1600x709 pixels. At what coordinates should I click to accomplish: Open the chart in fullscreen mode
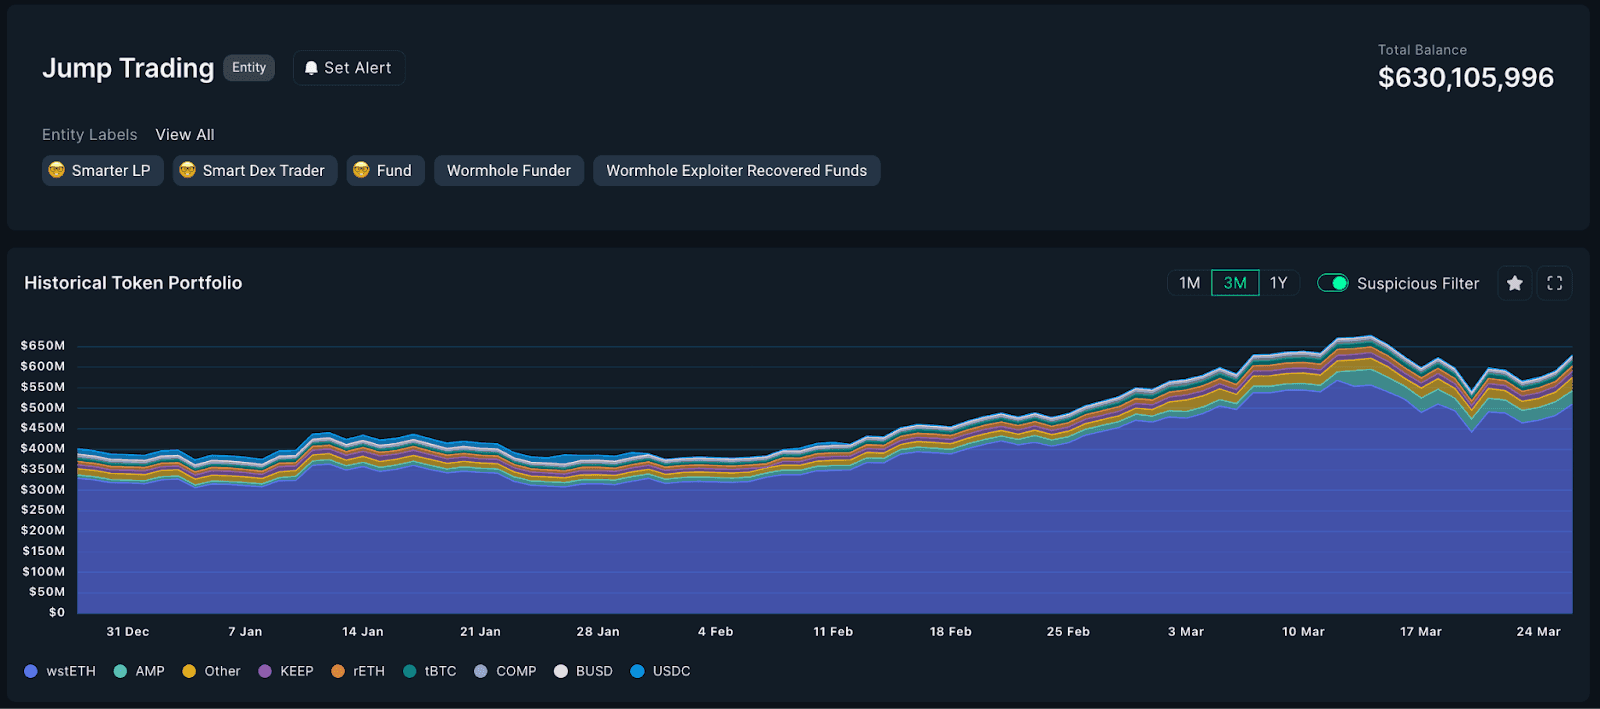pos(1555,283)
